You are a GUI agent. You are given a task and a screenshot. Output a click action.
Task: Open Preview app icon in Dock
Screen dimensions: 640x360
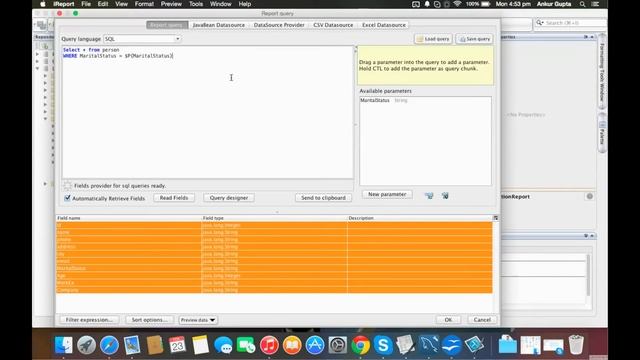click(132, 345)
